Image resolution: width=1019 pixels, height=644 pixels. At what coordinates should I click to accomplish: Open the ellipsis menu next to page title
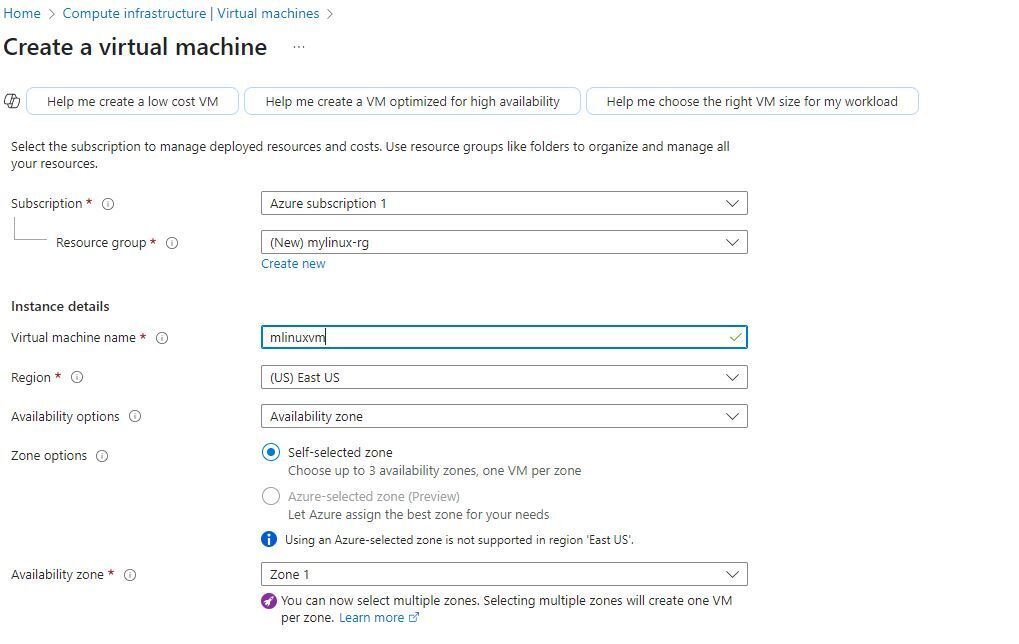(x=298, y=47)
